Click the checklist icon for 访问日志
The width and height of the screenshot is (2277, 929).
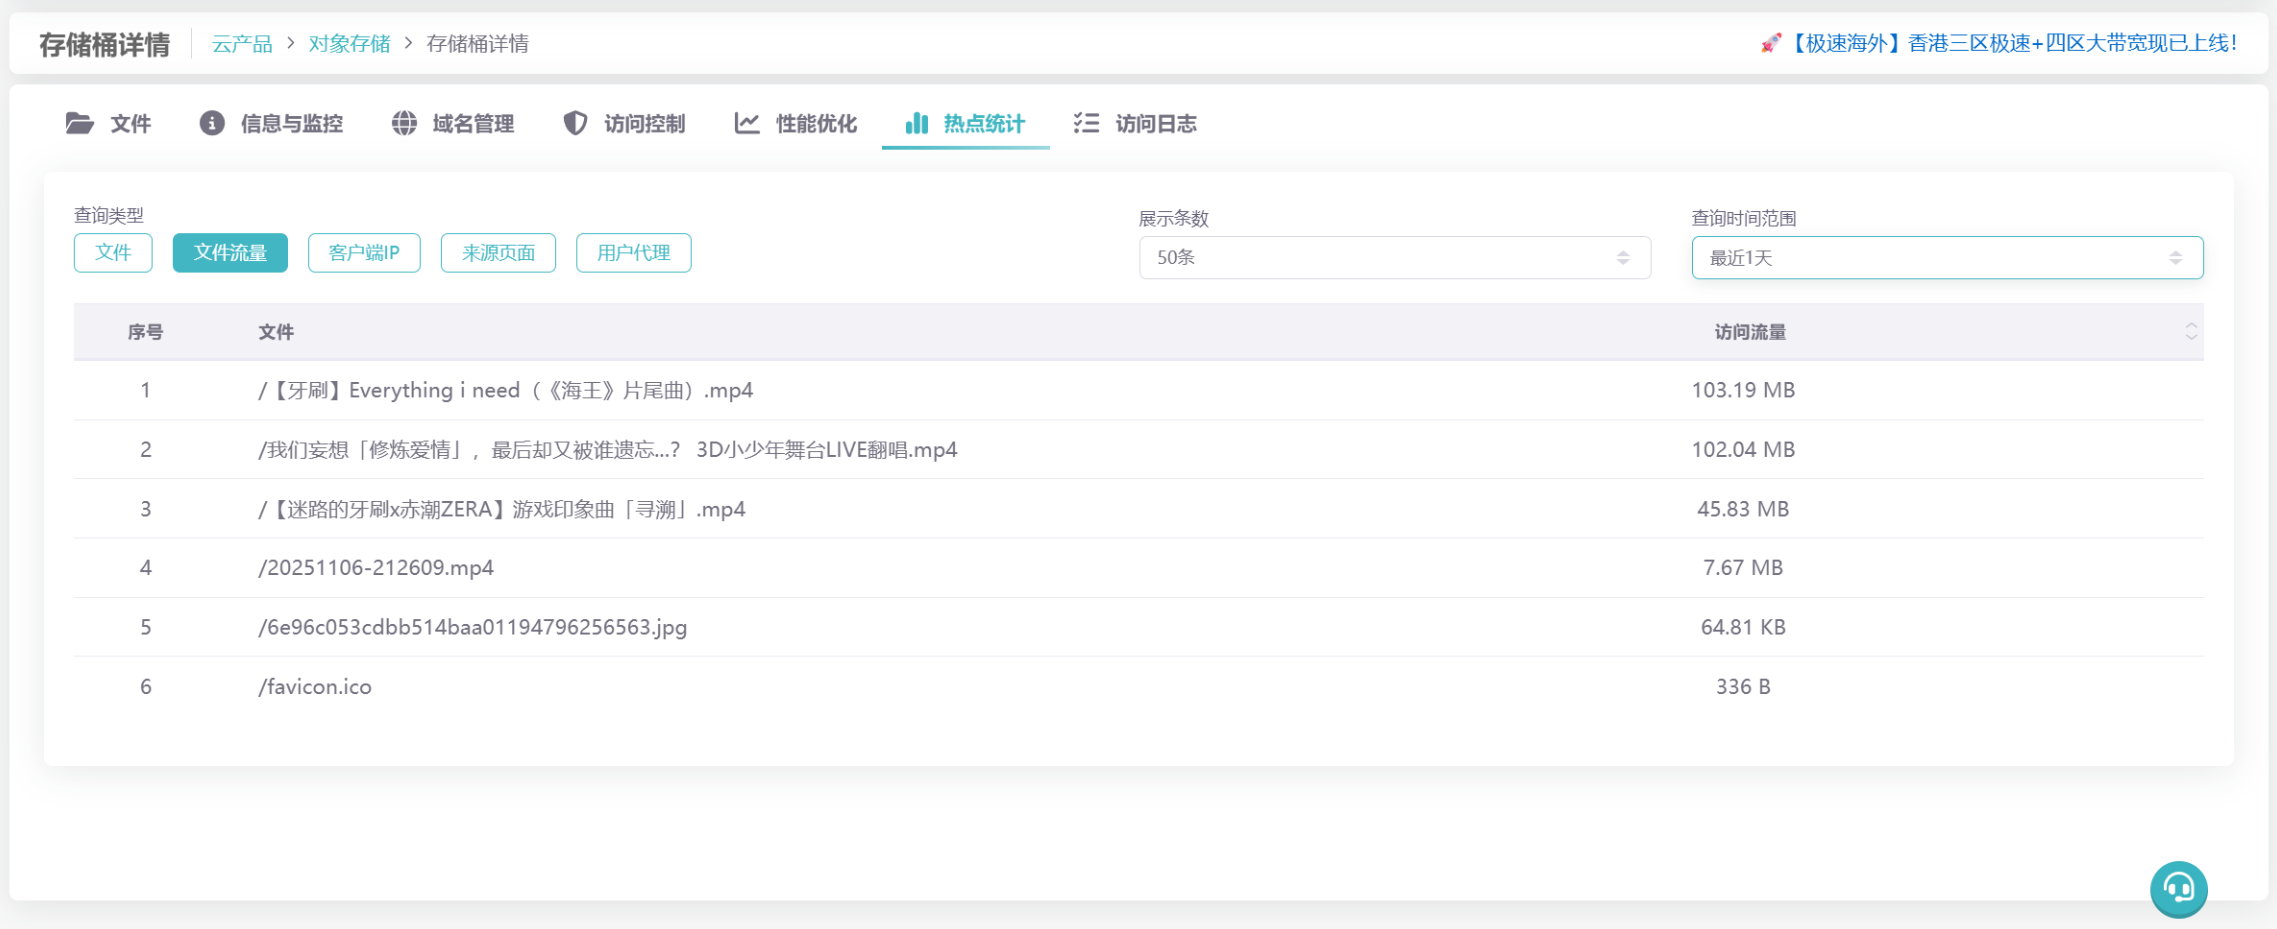click(x=1086, y=123)
